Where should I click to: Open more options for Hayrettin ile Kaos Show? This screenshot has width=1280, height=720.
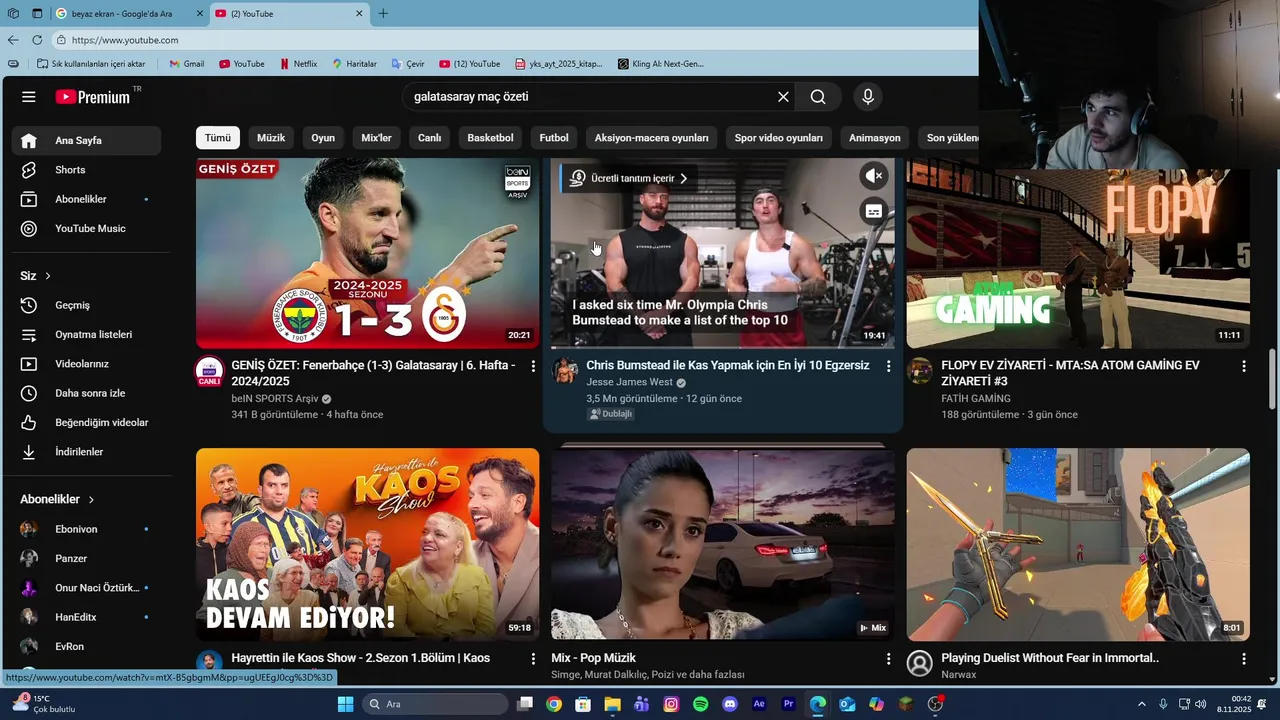(533, 659)
